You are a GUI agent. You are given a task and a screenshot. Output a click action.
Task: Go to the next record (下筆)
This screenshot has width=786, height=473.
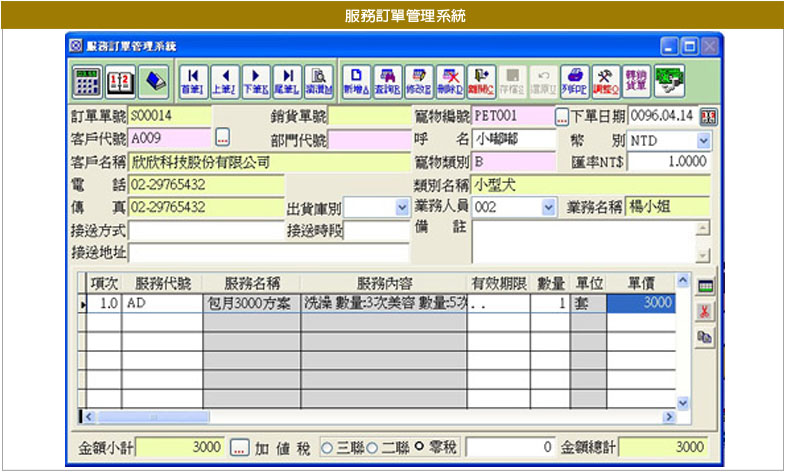pos(255,79)
